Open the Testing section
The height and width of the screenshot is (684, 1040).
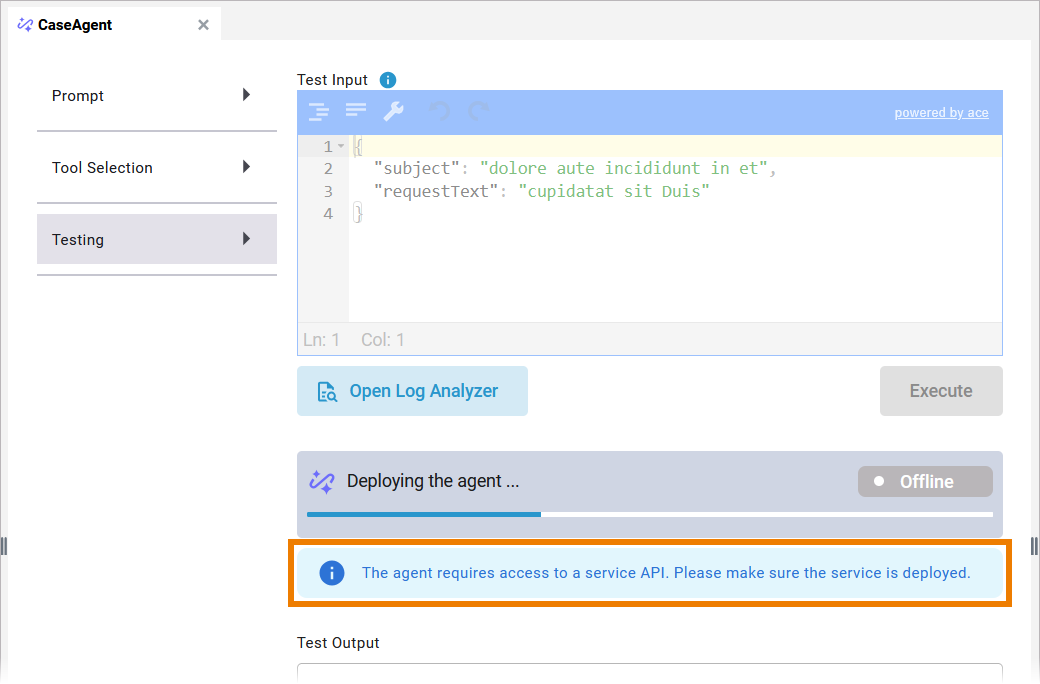click(x=156, y=240)
